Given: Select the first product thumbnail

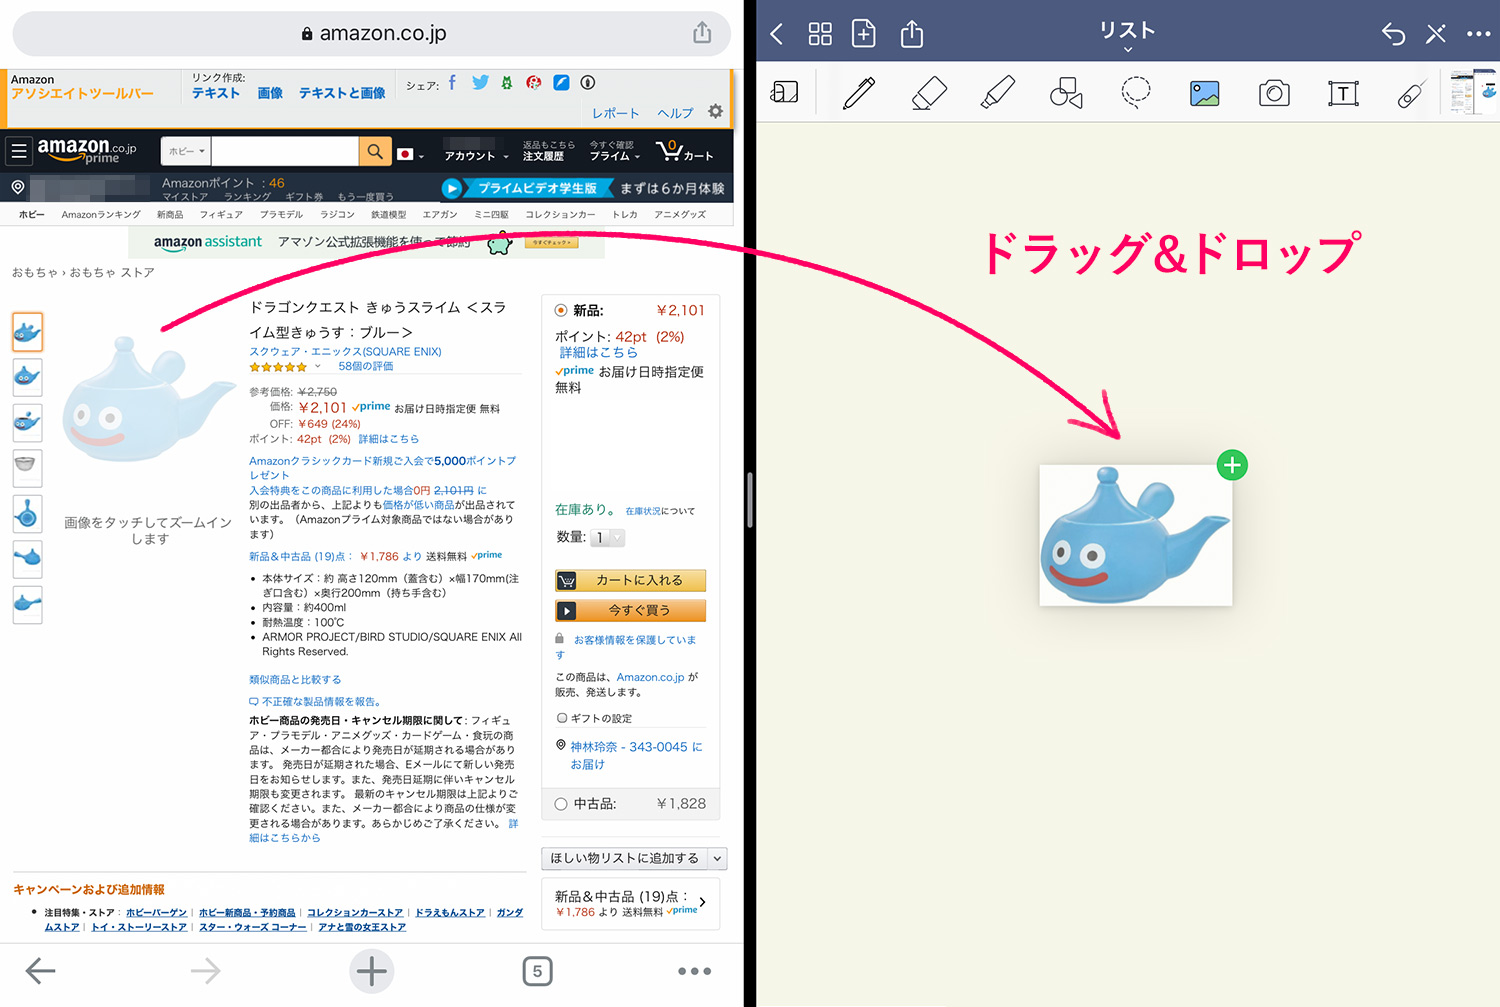Looking at the screenshot, I should click(27, 332).
